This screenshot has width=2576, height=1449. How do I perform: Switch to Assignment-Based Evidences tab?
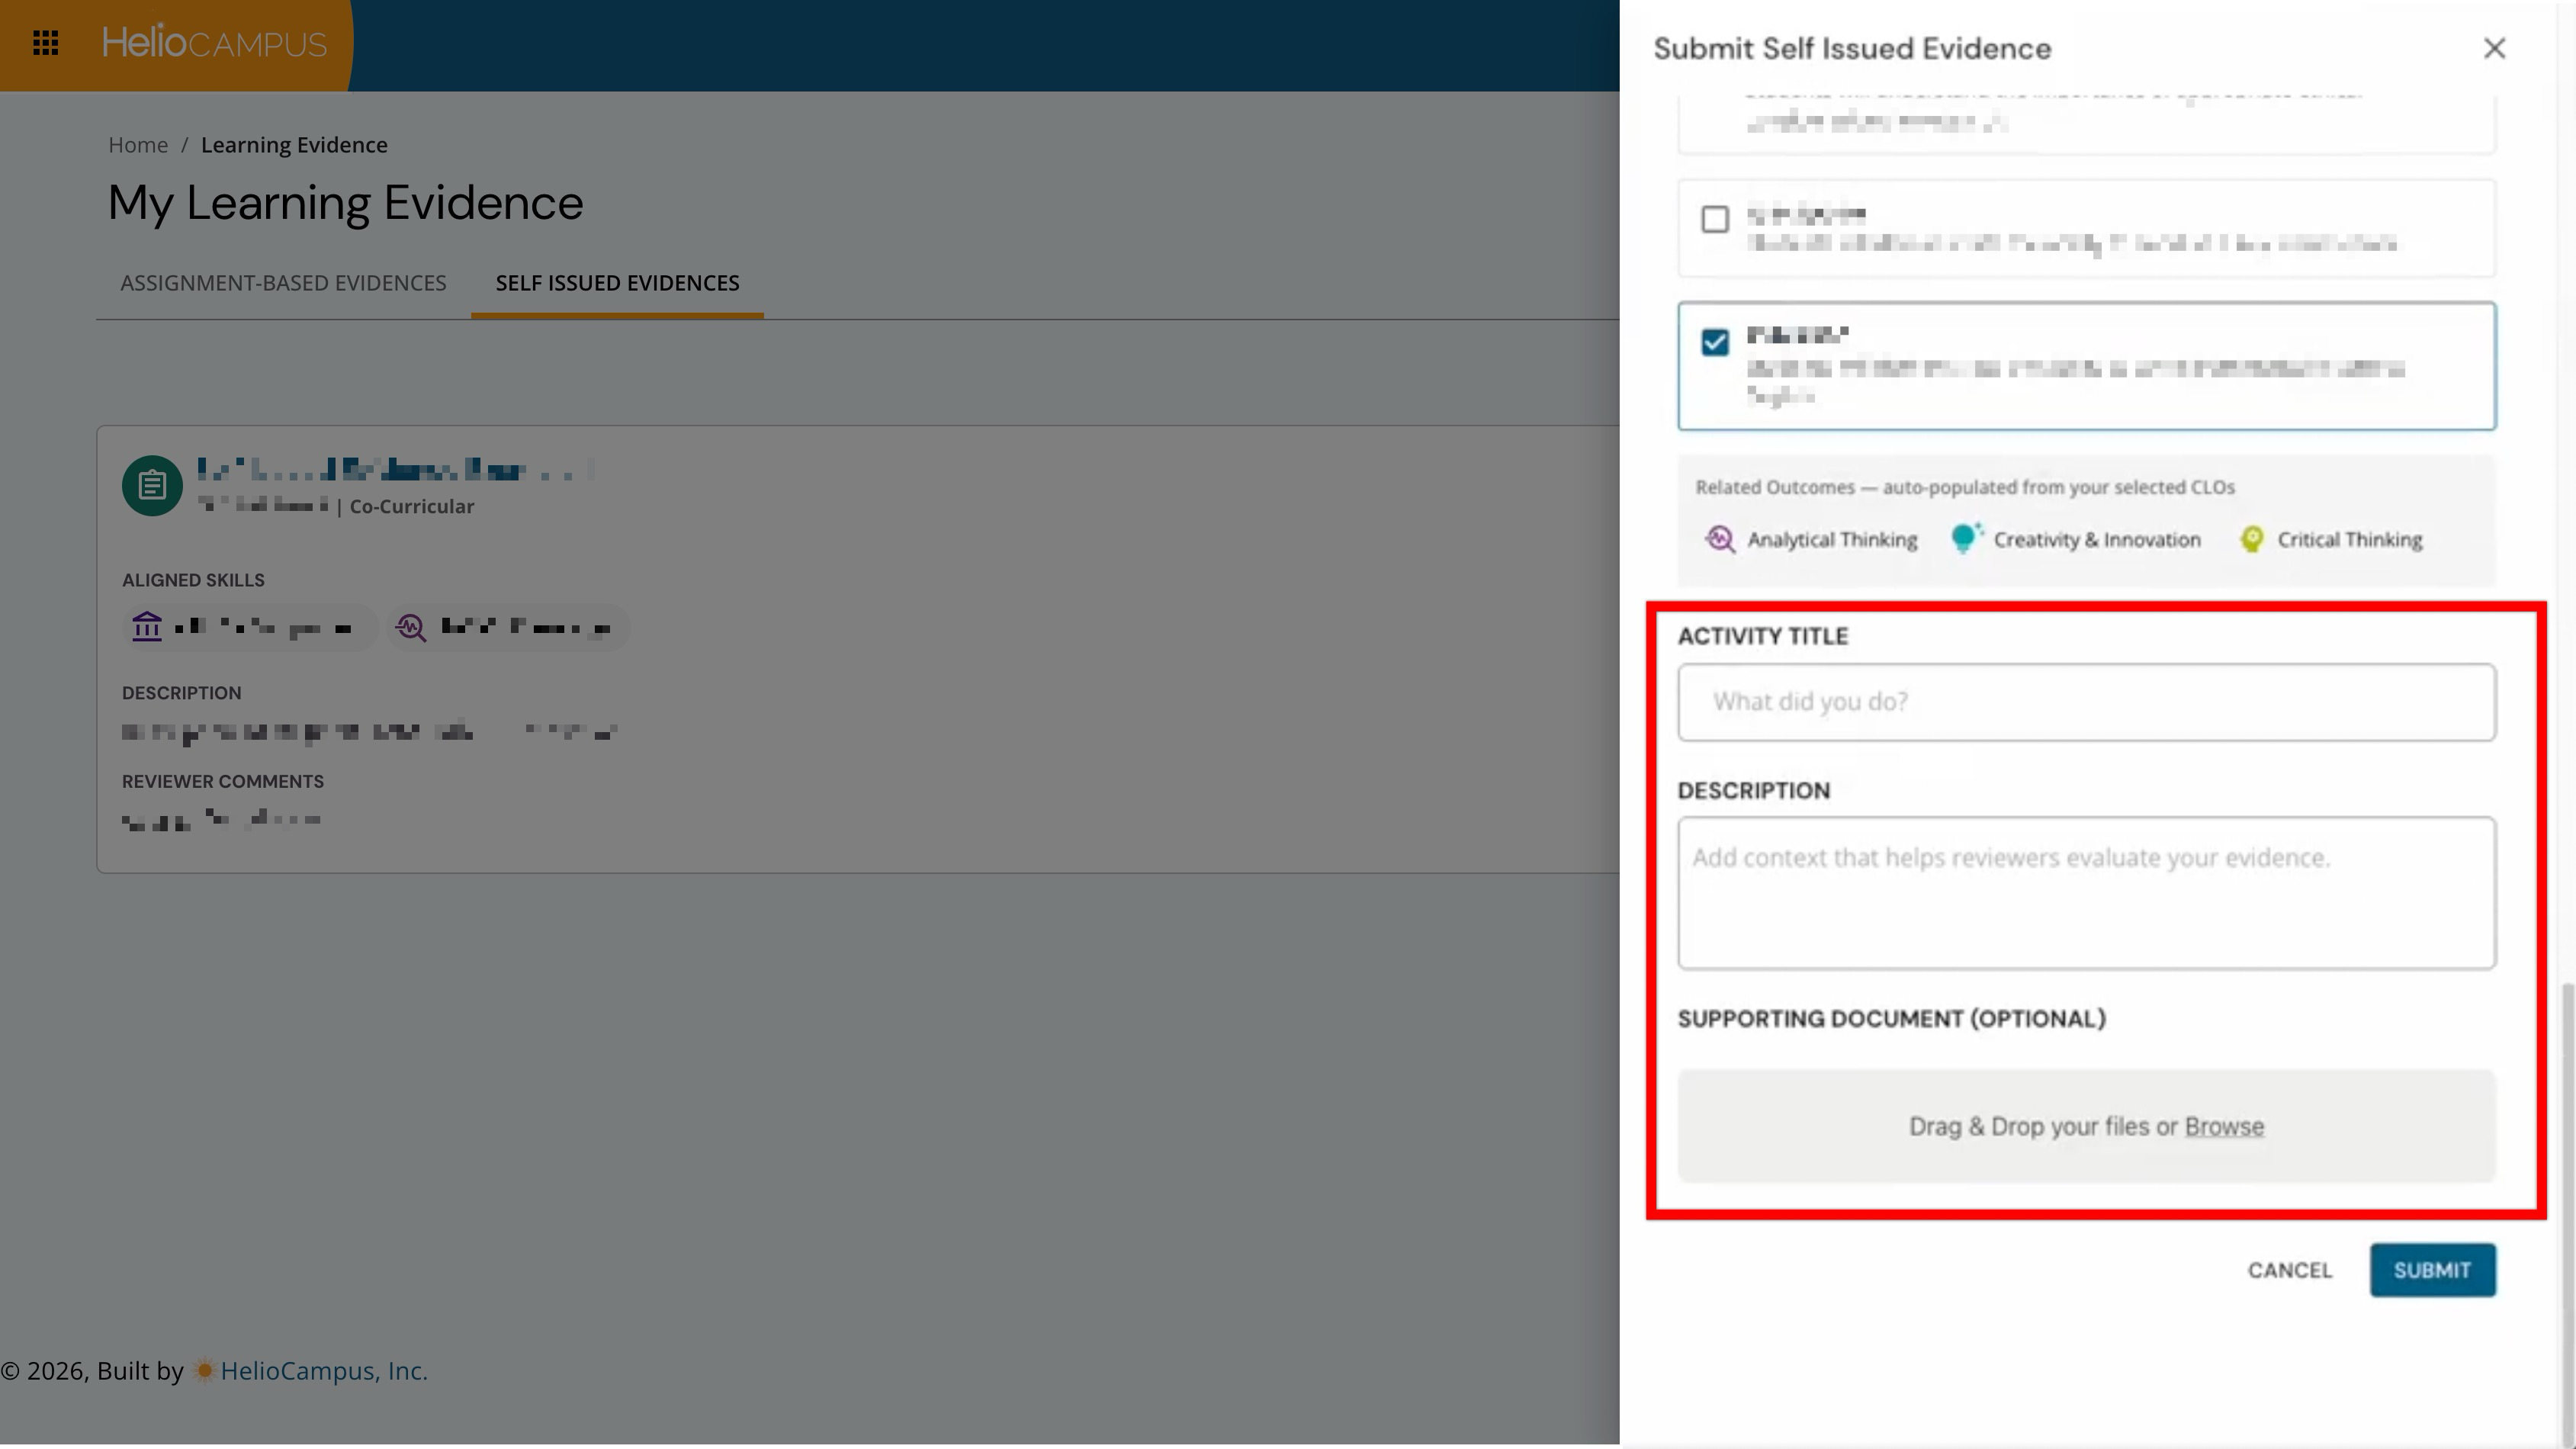click(x=283, y=283)
